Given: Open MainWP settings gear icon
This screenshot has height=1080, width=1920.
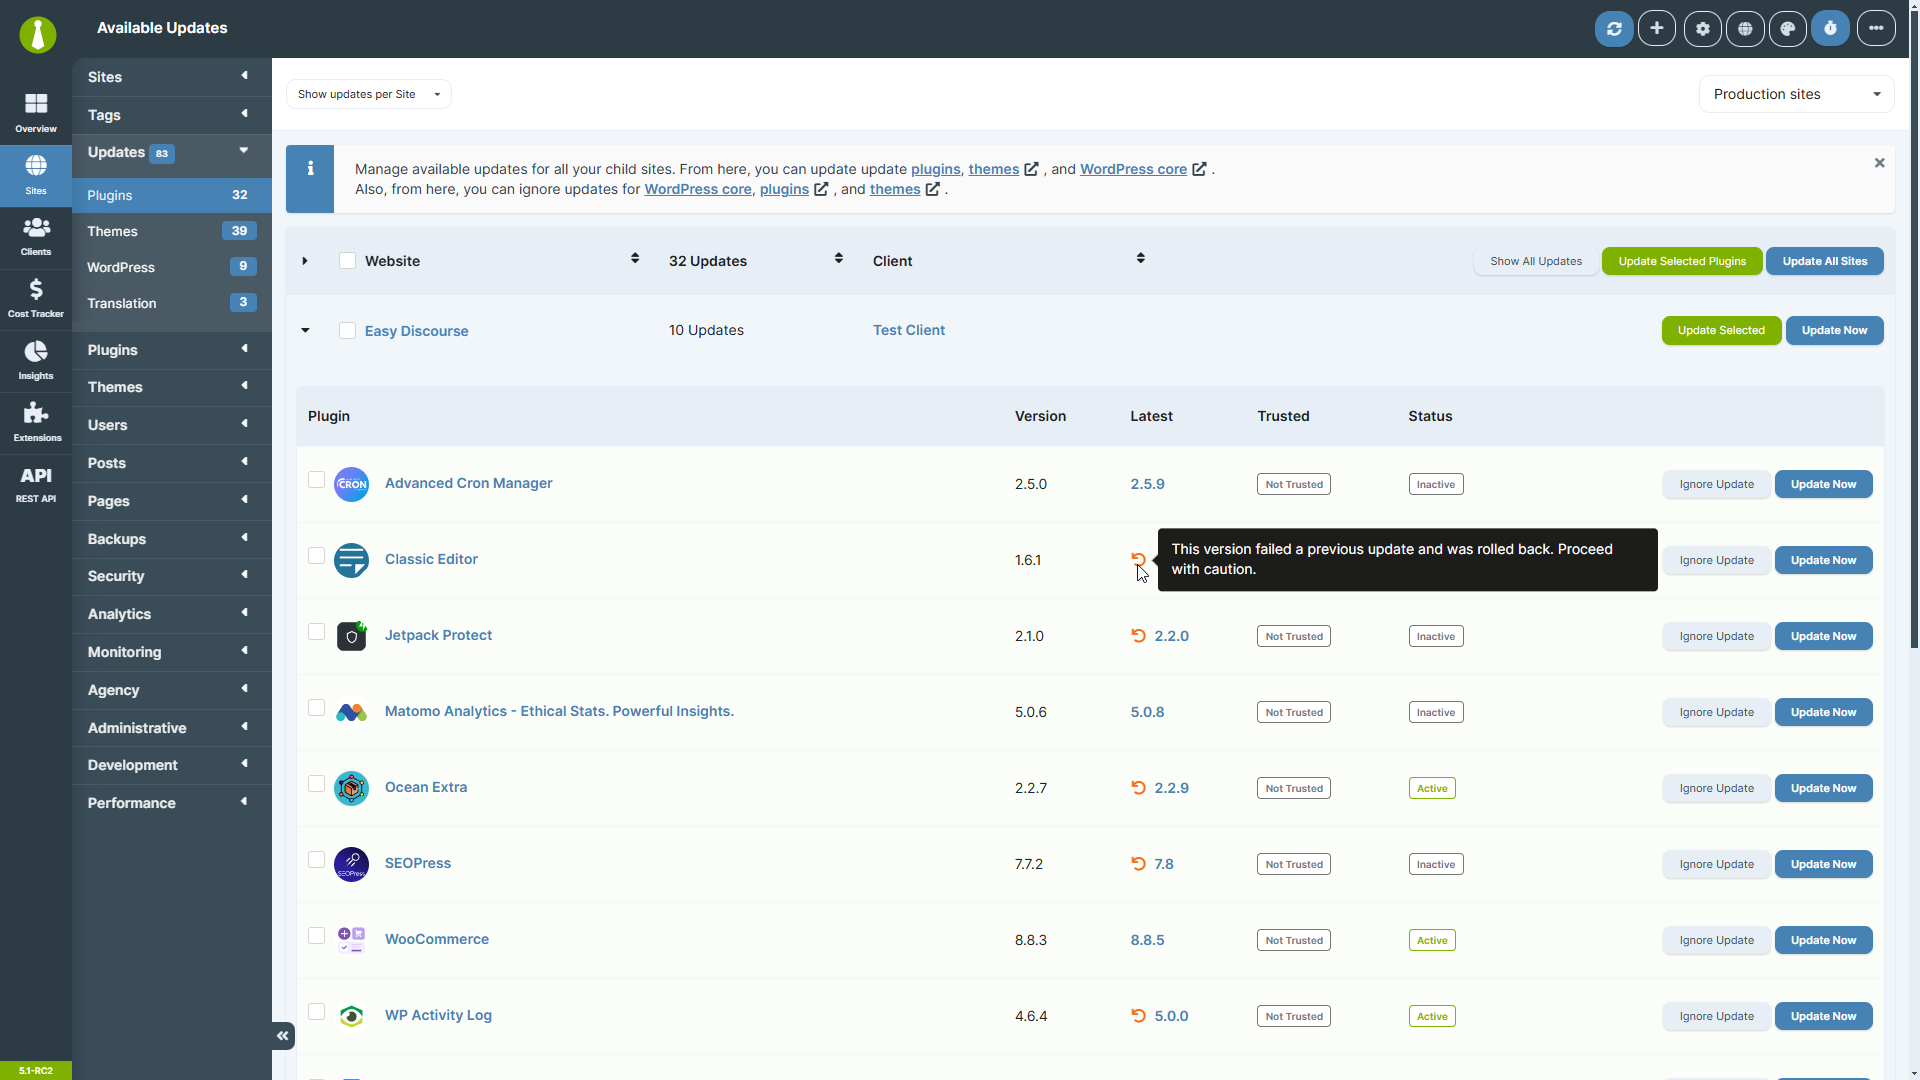Looking at the screenshot, I should click(1701, 29).
